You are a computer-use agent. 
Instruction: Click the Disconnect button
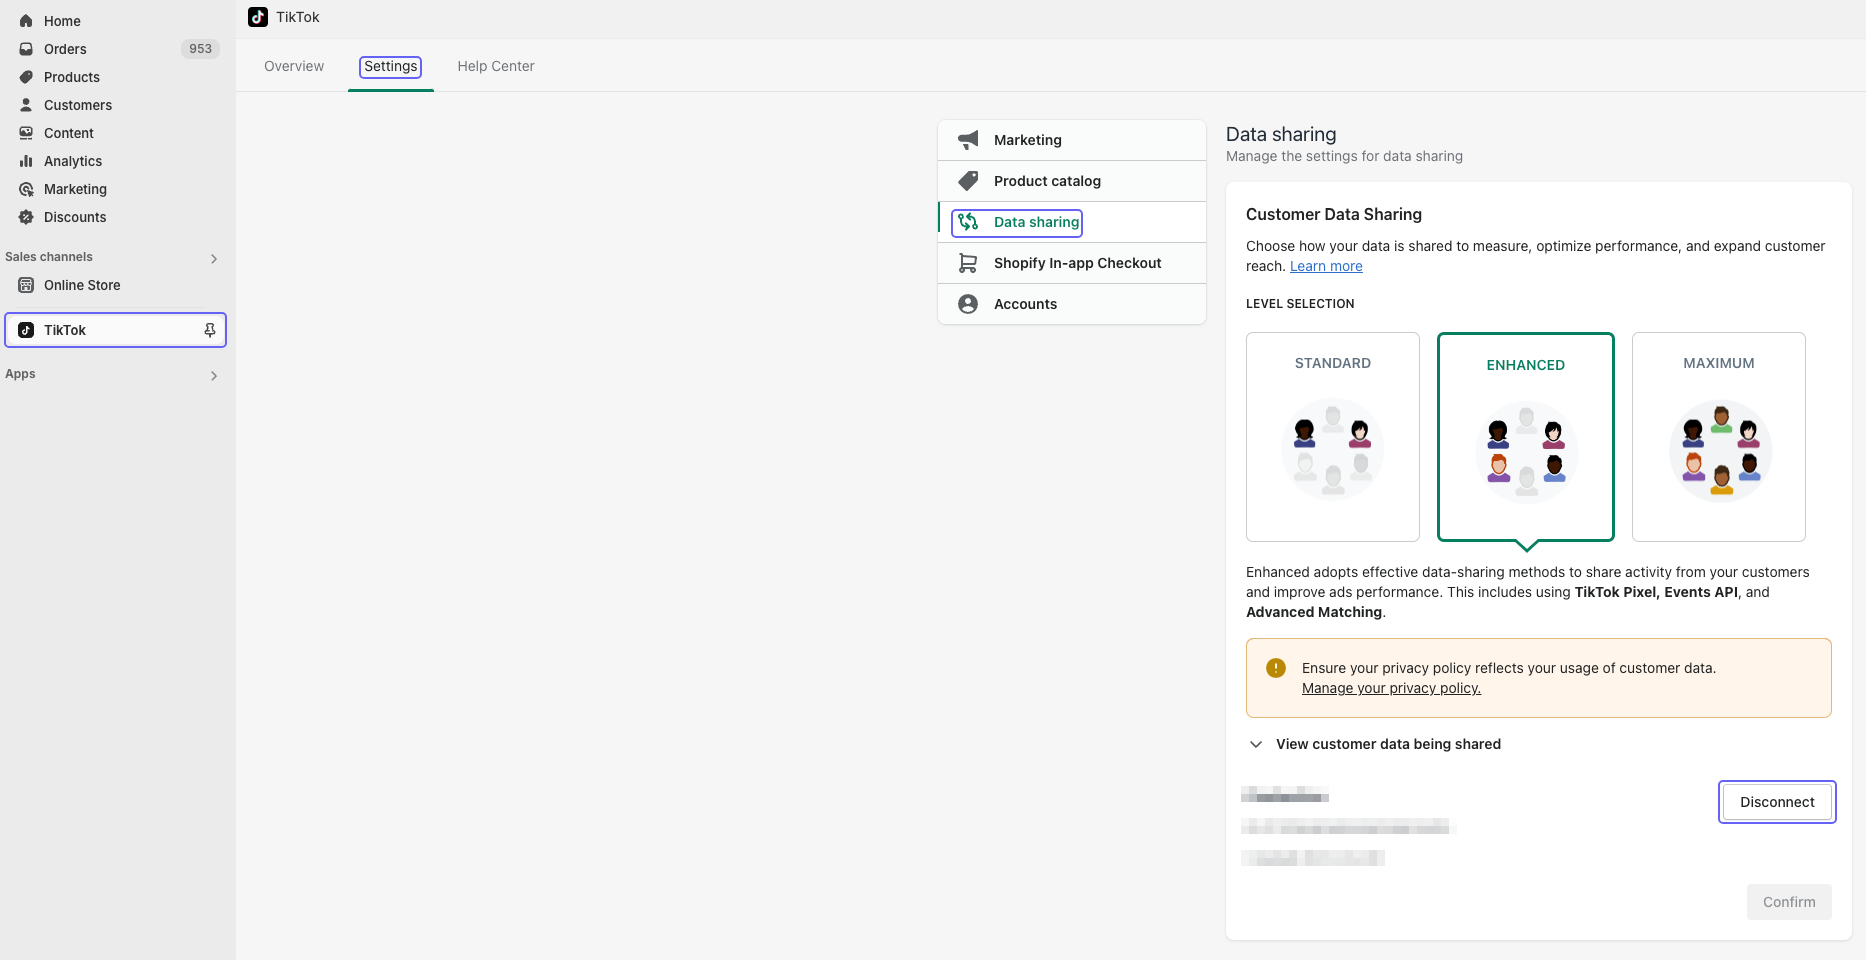pos(1777,802)
